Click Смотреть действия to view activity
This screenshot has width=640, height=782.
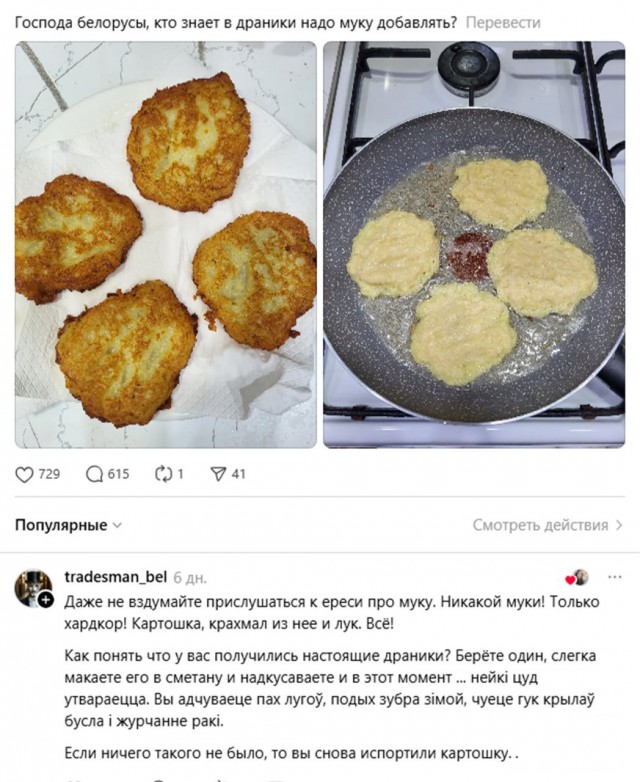click(x=540, y=525)
